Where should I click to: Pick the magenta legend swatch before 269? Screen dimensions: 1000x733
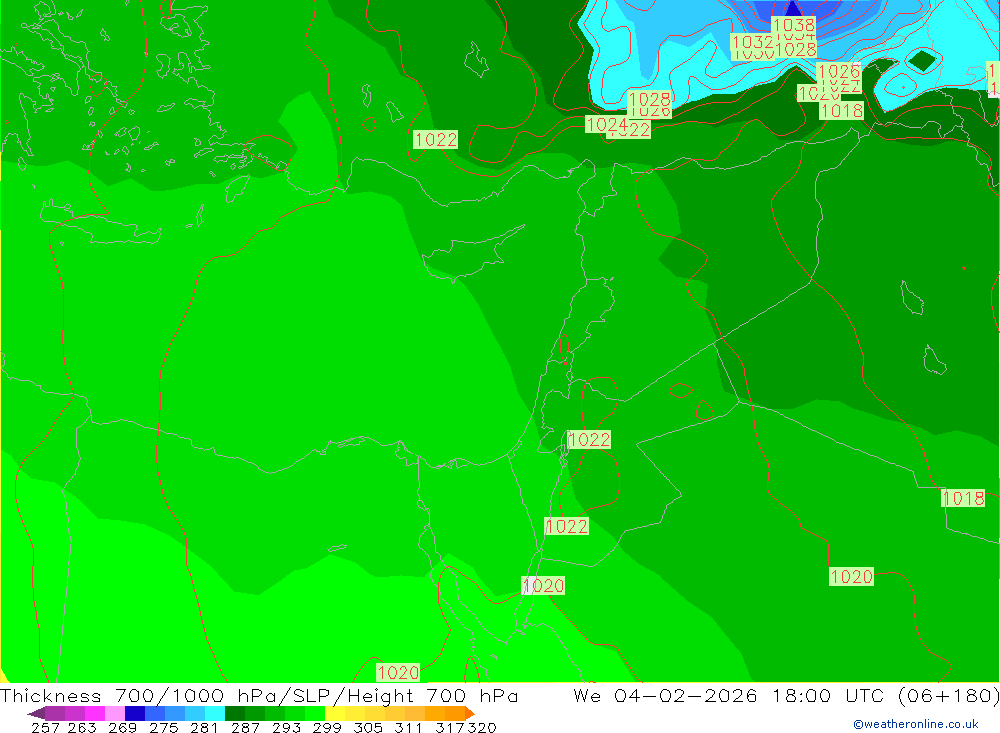coord(94,713)
